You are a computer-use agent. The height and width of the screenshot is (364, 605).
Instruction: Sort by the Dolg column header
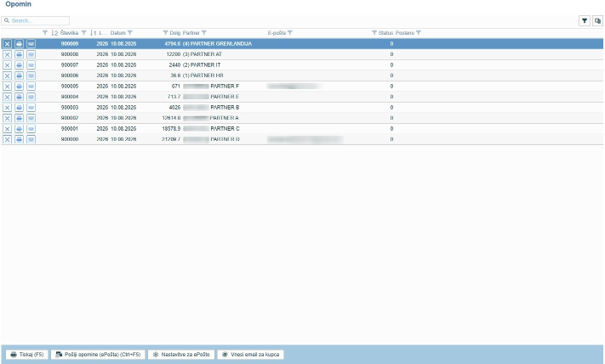coord(175,33)
